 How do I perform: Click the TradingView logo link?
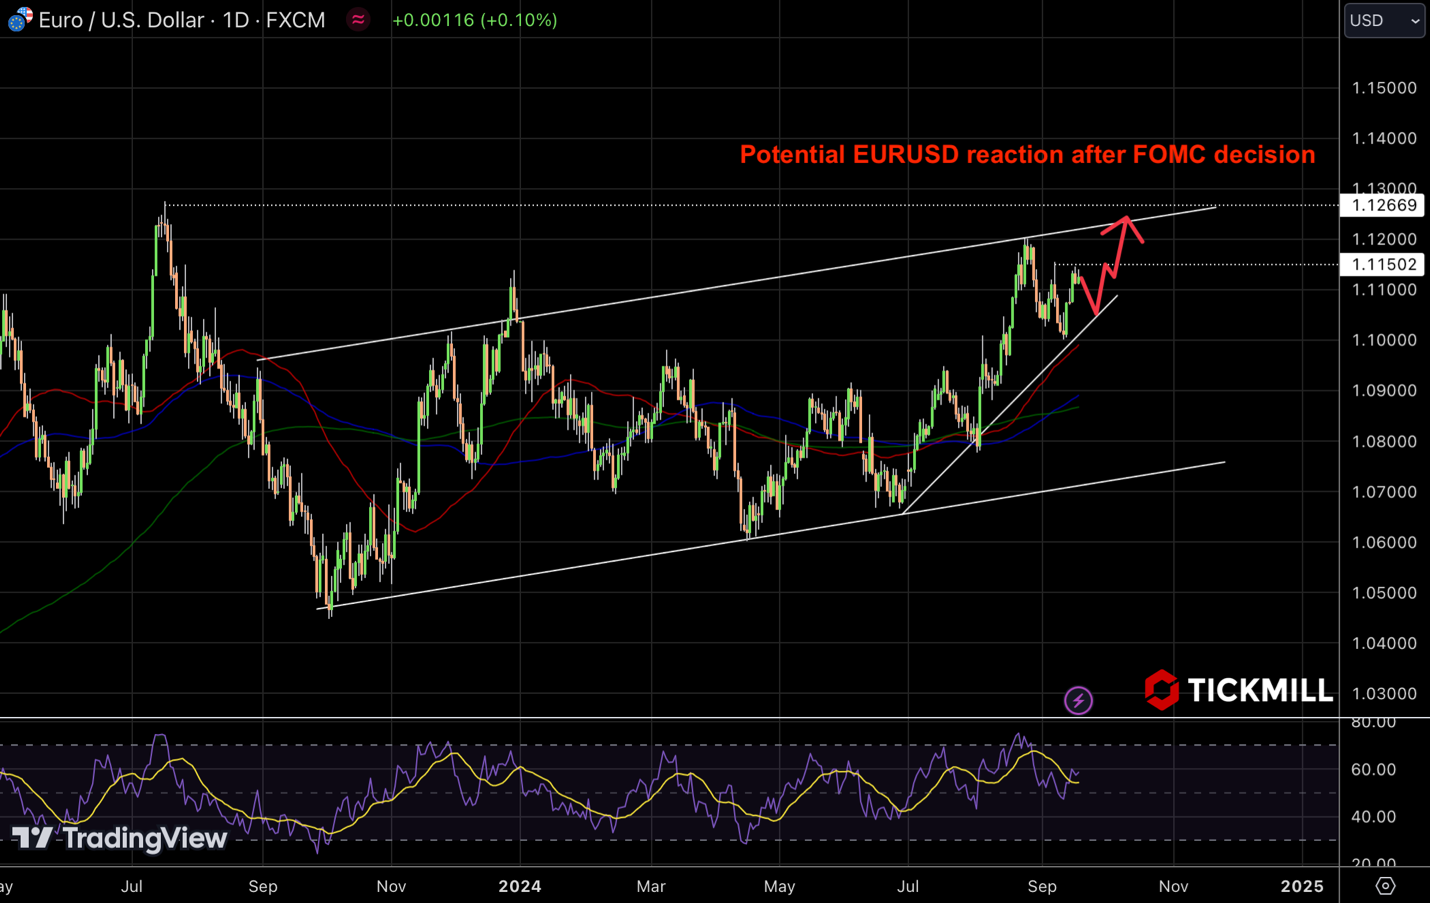coord(119,838)
